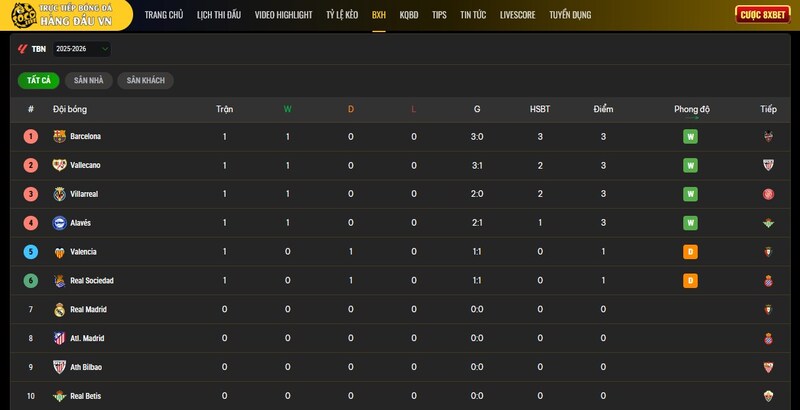This screenshot has height=410, width=800.
Task: Open Real Madrid's next opponent crest
Action: (768, 310)
